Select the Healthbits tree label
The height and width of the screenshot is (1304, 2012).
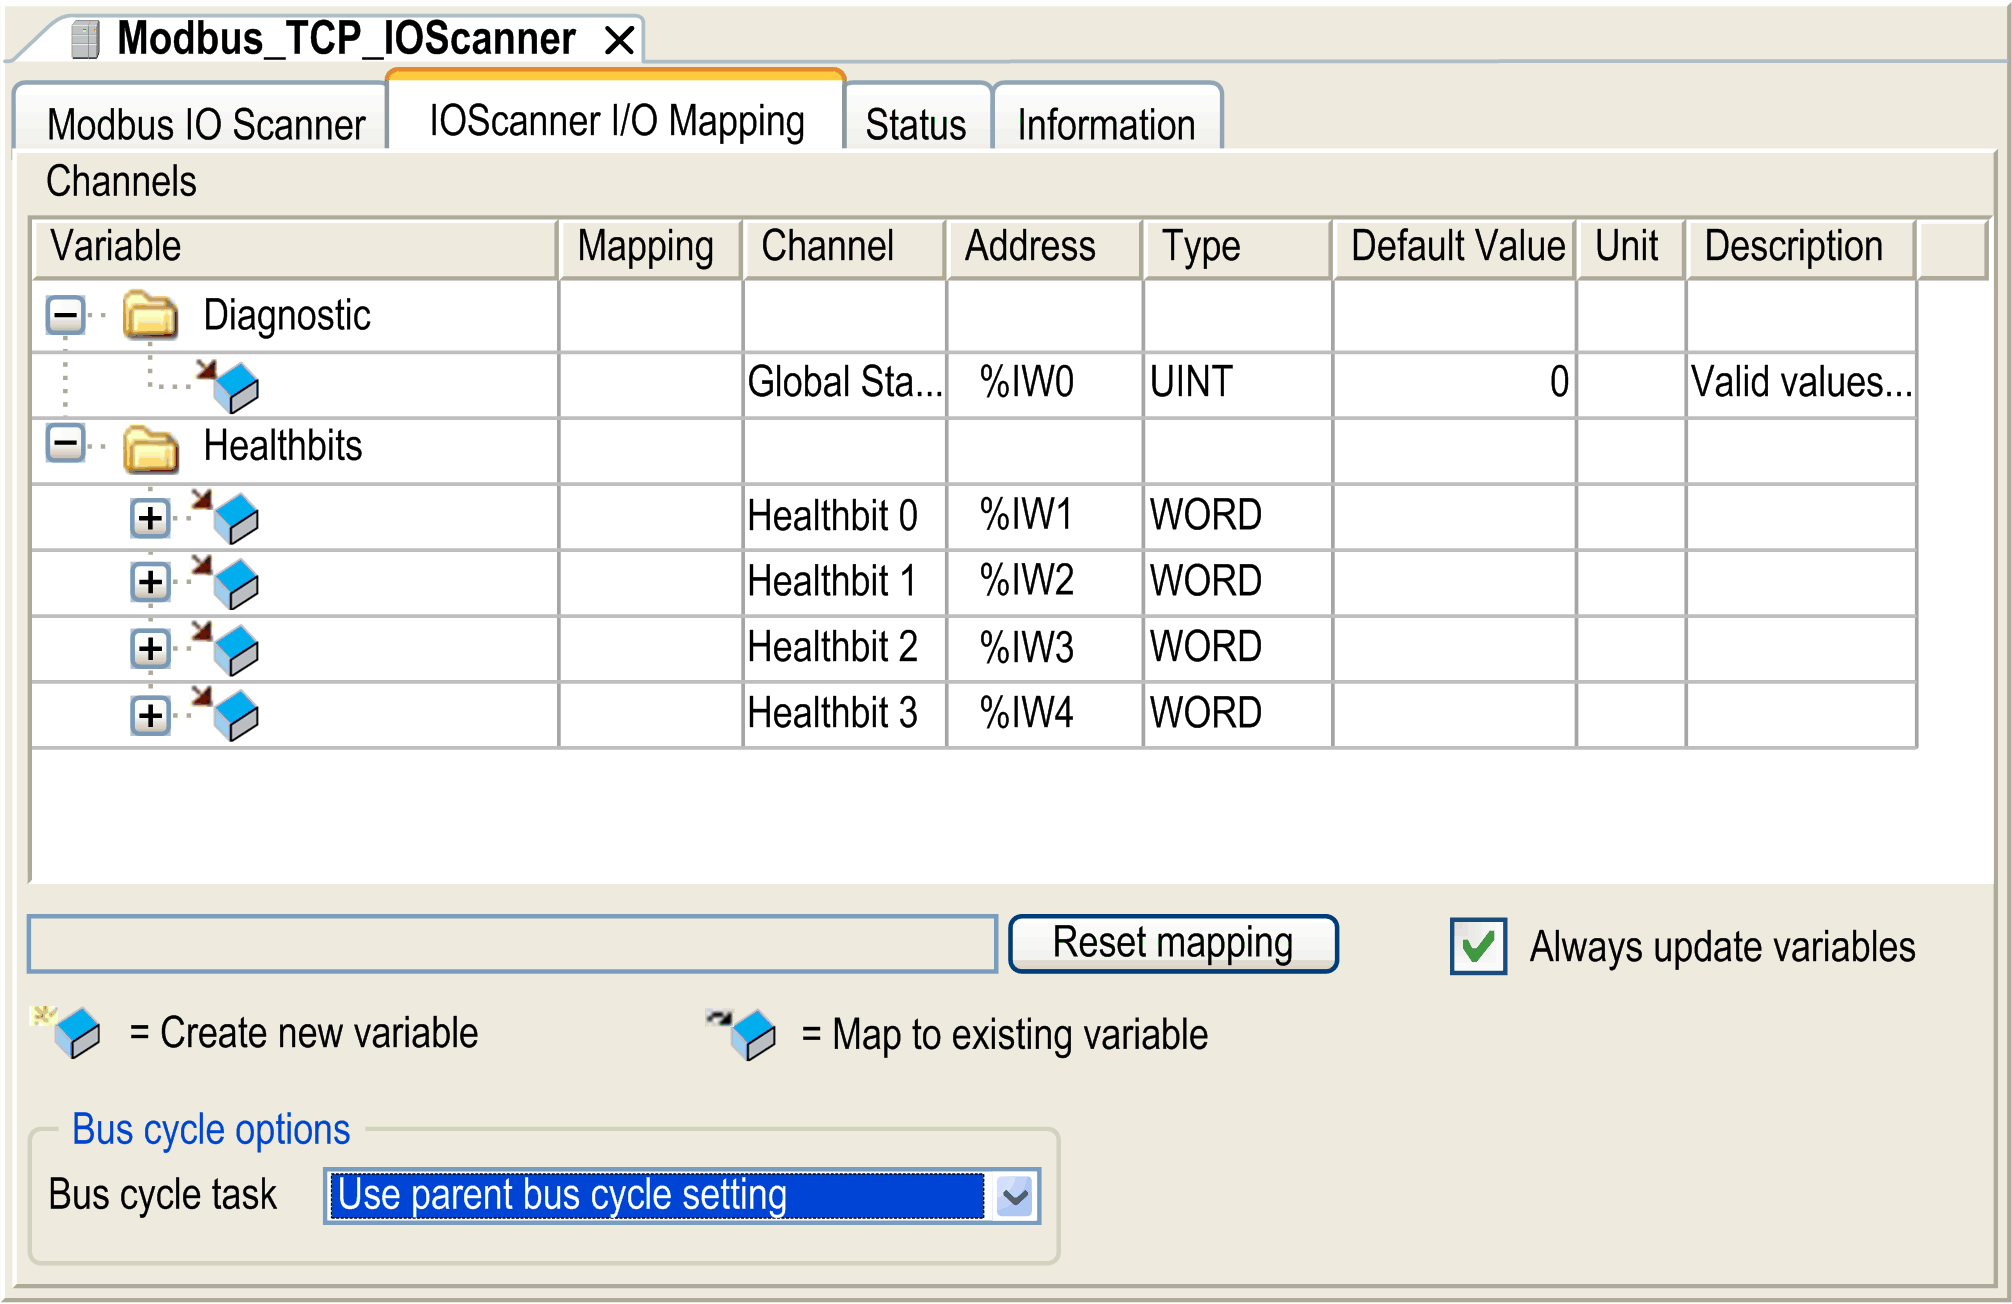tap(283, 445)
